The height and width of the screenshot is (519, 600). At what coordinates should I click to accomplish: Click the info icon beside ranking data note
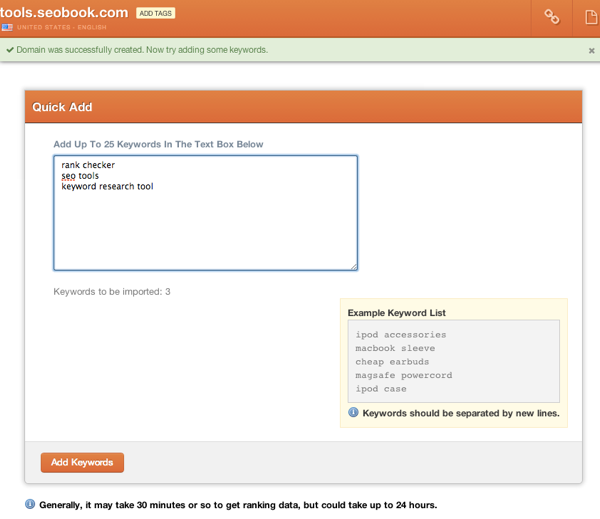click(x=30, y=504)
